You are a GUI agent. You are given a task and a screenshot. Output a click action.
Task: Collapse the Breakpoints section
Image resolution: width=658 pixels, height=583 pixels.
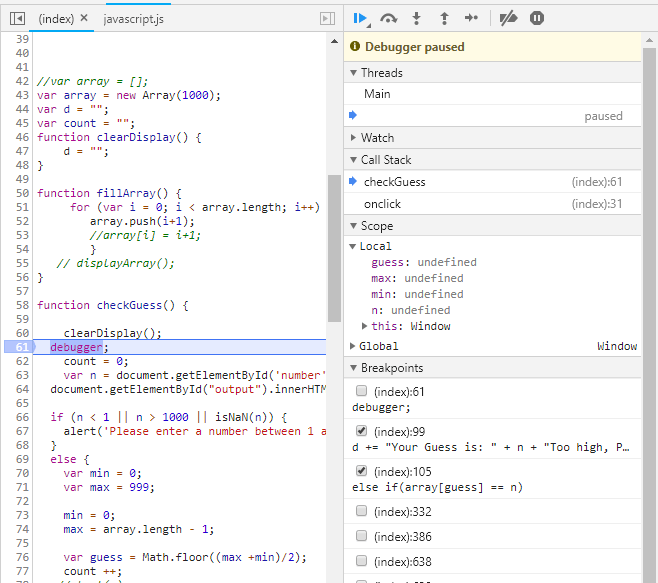[353, 368]
